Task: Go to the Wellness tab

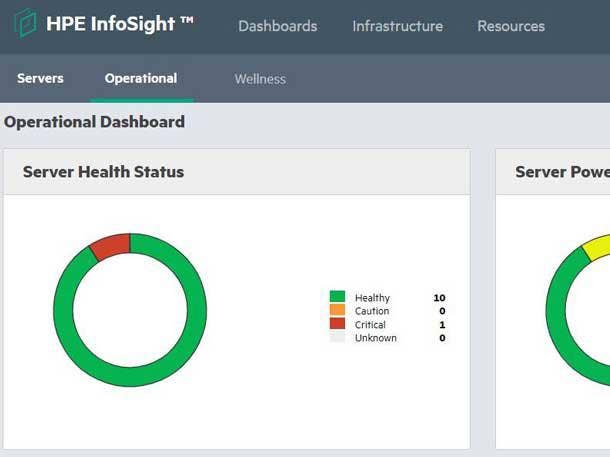Action: [260, 79]
